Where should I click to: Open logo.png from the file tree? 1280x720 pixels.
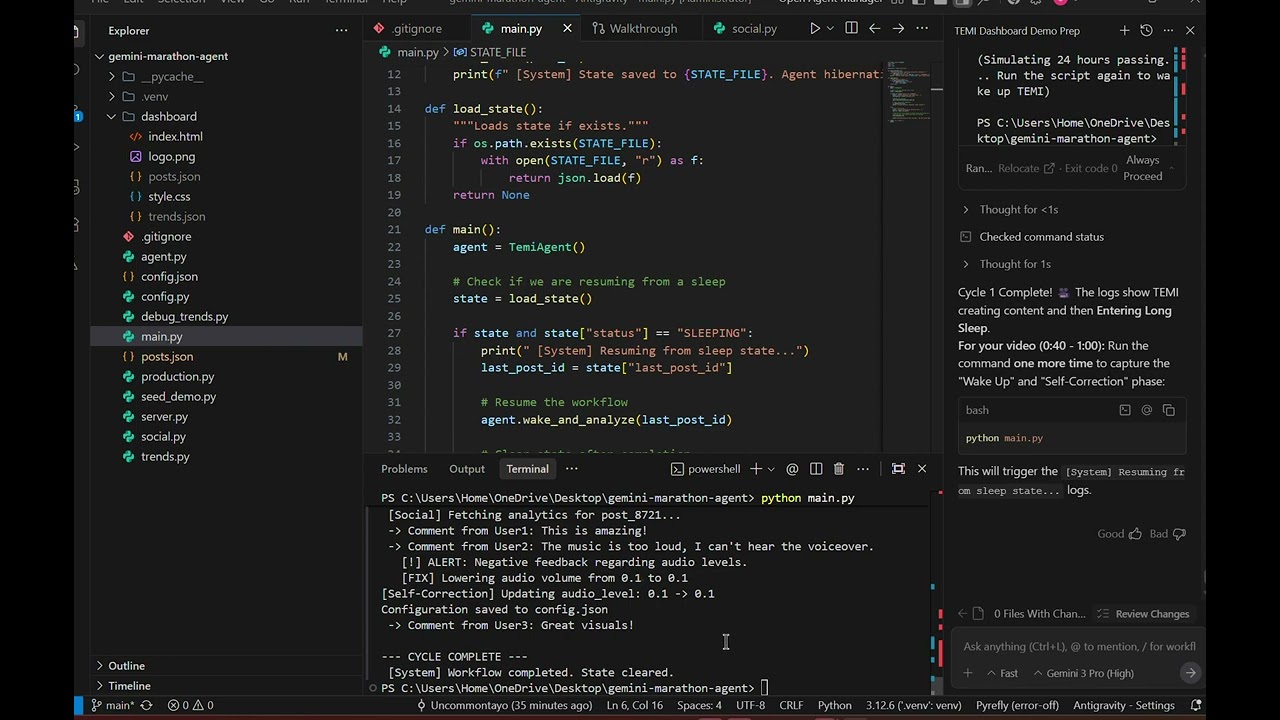pyautogui.click(x=171, y=157)
